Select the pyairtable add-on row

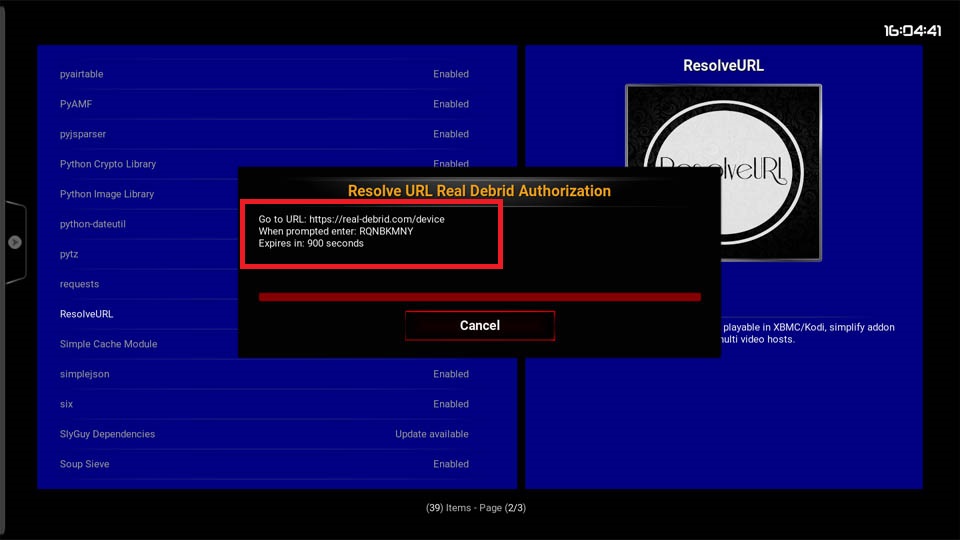[x=264, y=74]
